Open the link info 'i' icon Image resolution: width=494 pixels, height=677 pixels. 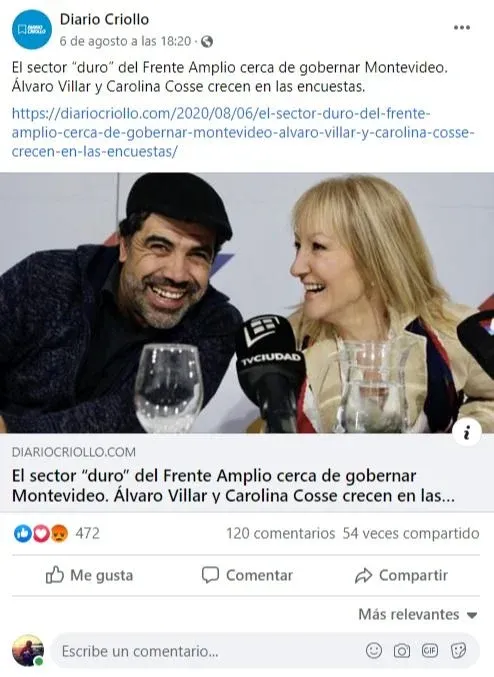(467, 432)
